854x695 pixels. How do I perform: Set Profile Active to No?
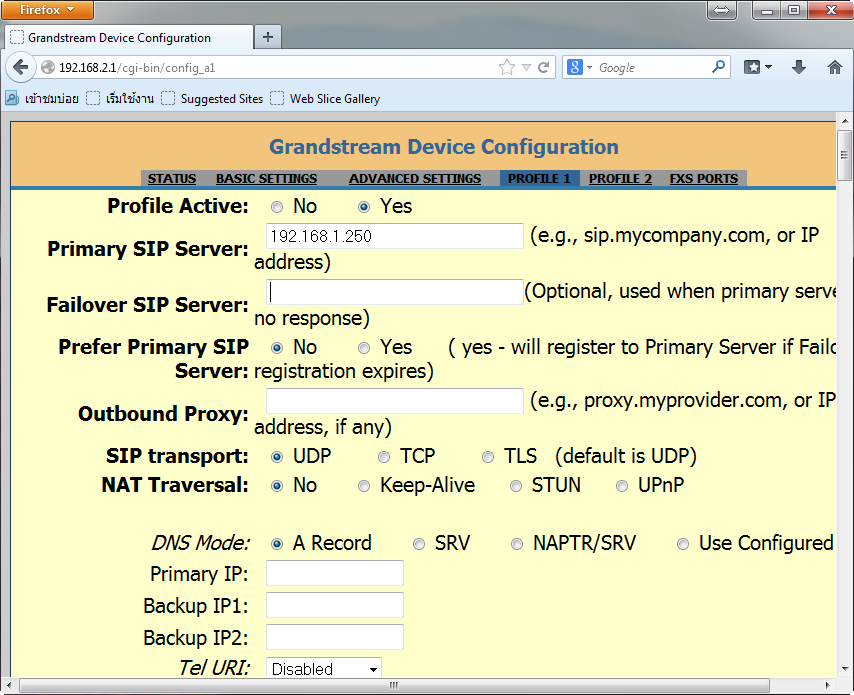pyautogui.click(x=277, y=207)
